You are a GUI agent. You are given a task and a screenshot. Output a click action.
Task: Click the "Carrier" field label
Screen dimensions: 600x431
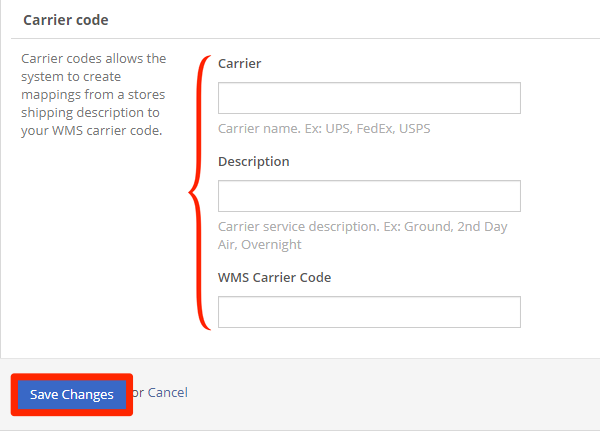(x=240, y=64)
